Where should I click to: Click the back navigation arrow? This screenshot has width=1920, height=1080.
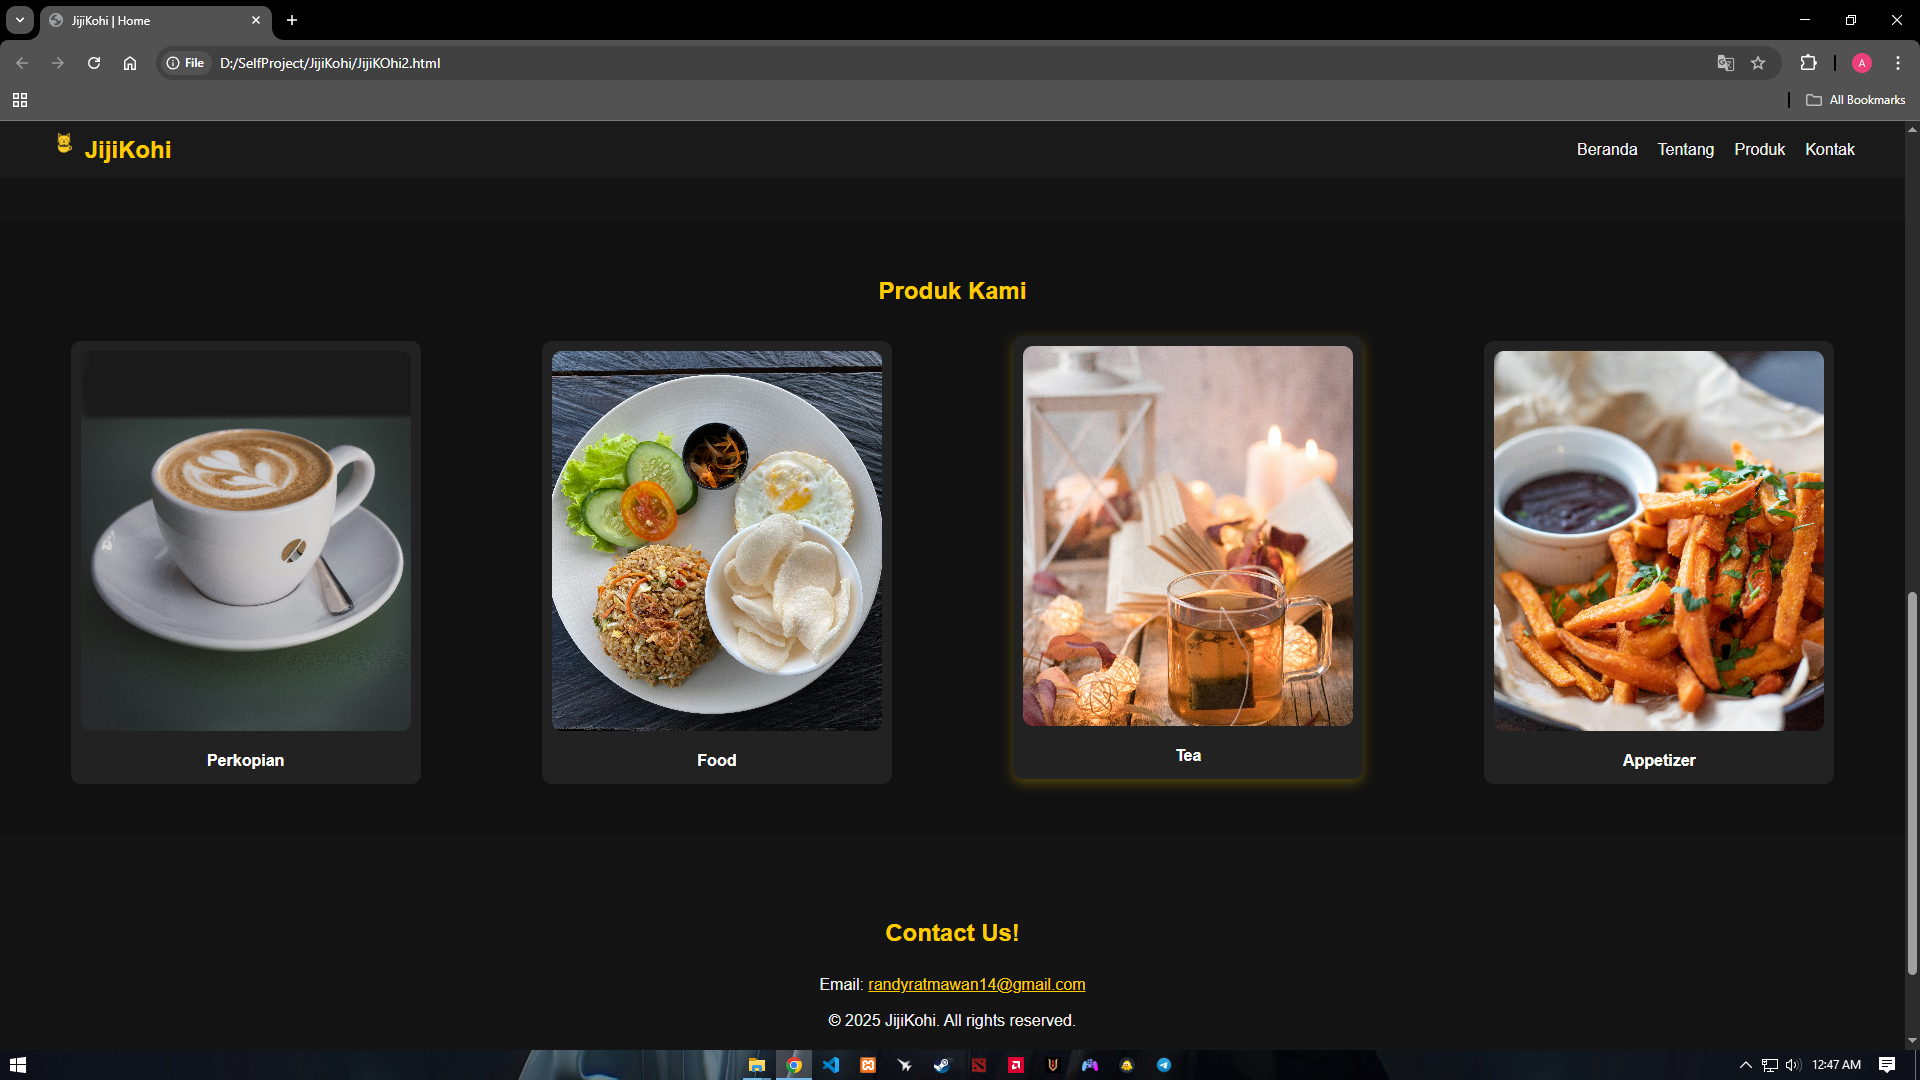click(22, 63)
